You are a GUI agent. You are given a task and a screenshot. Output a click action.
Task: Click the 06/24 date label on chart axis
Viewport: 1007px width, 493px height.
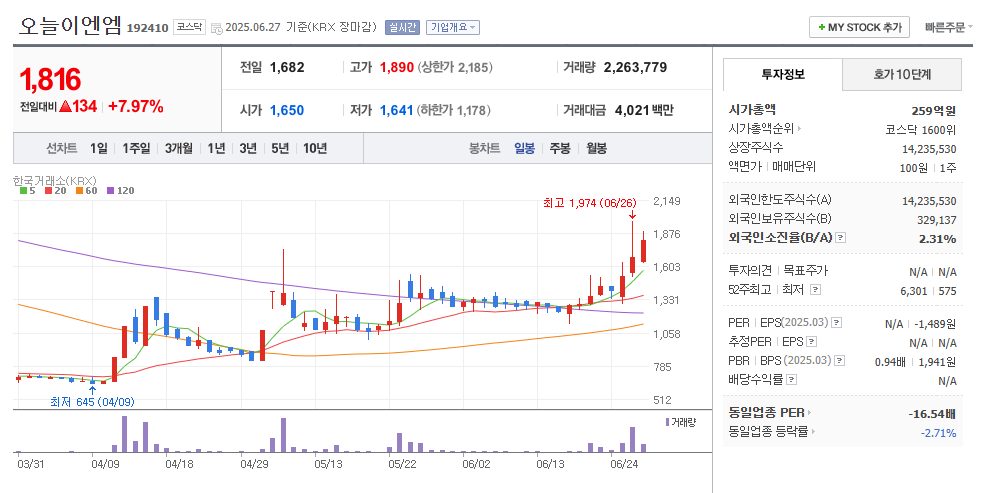point(622,463)
